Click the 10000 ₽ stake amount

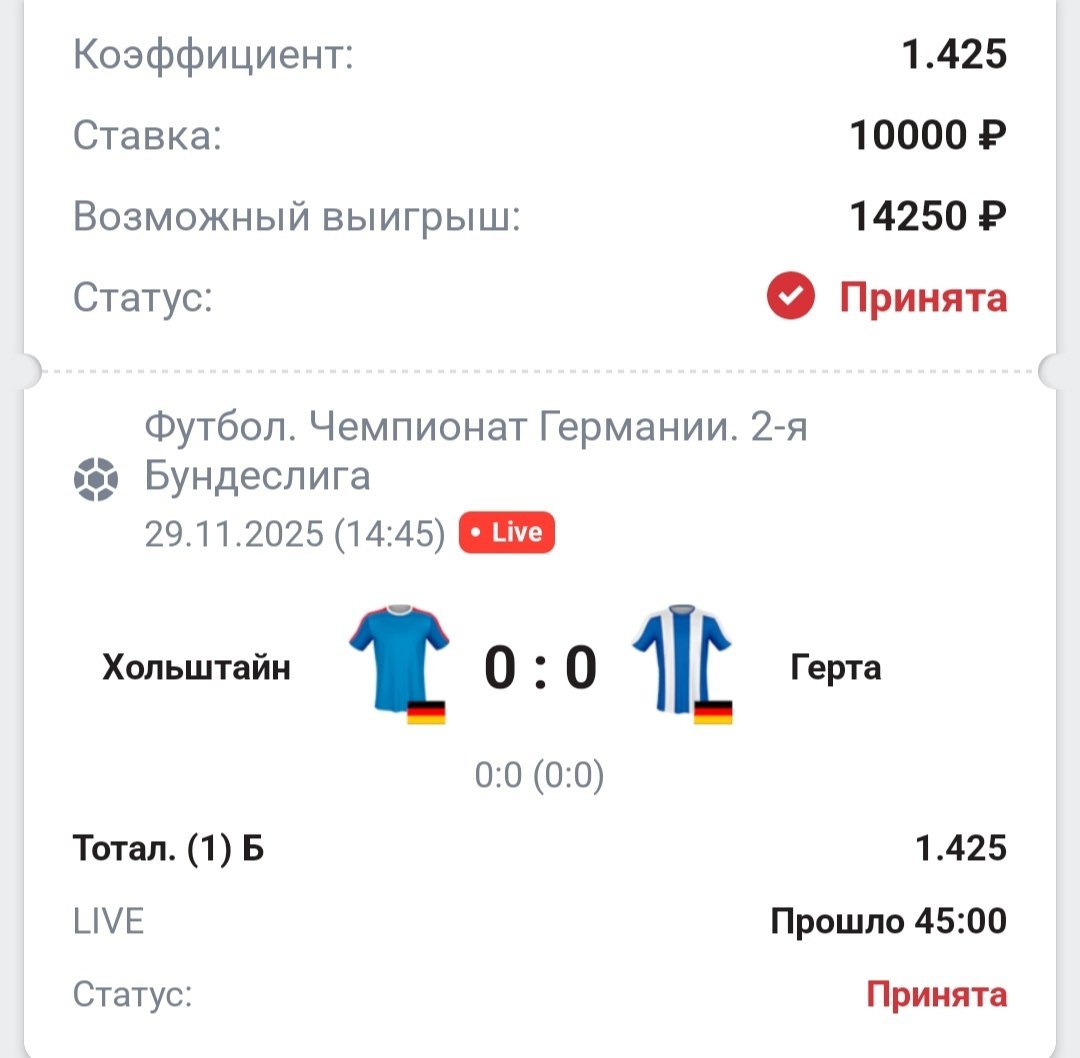point(927,134)
